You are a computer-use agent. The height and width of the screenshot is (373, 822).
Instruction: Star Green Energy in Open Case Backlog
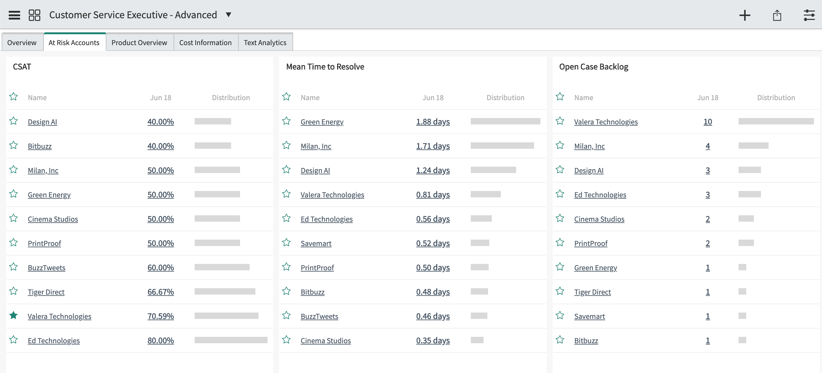pyautogui.click(x=560, y=267)
